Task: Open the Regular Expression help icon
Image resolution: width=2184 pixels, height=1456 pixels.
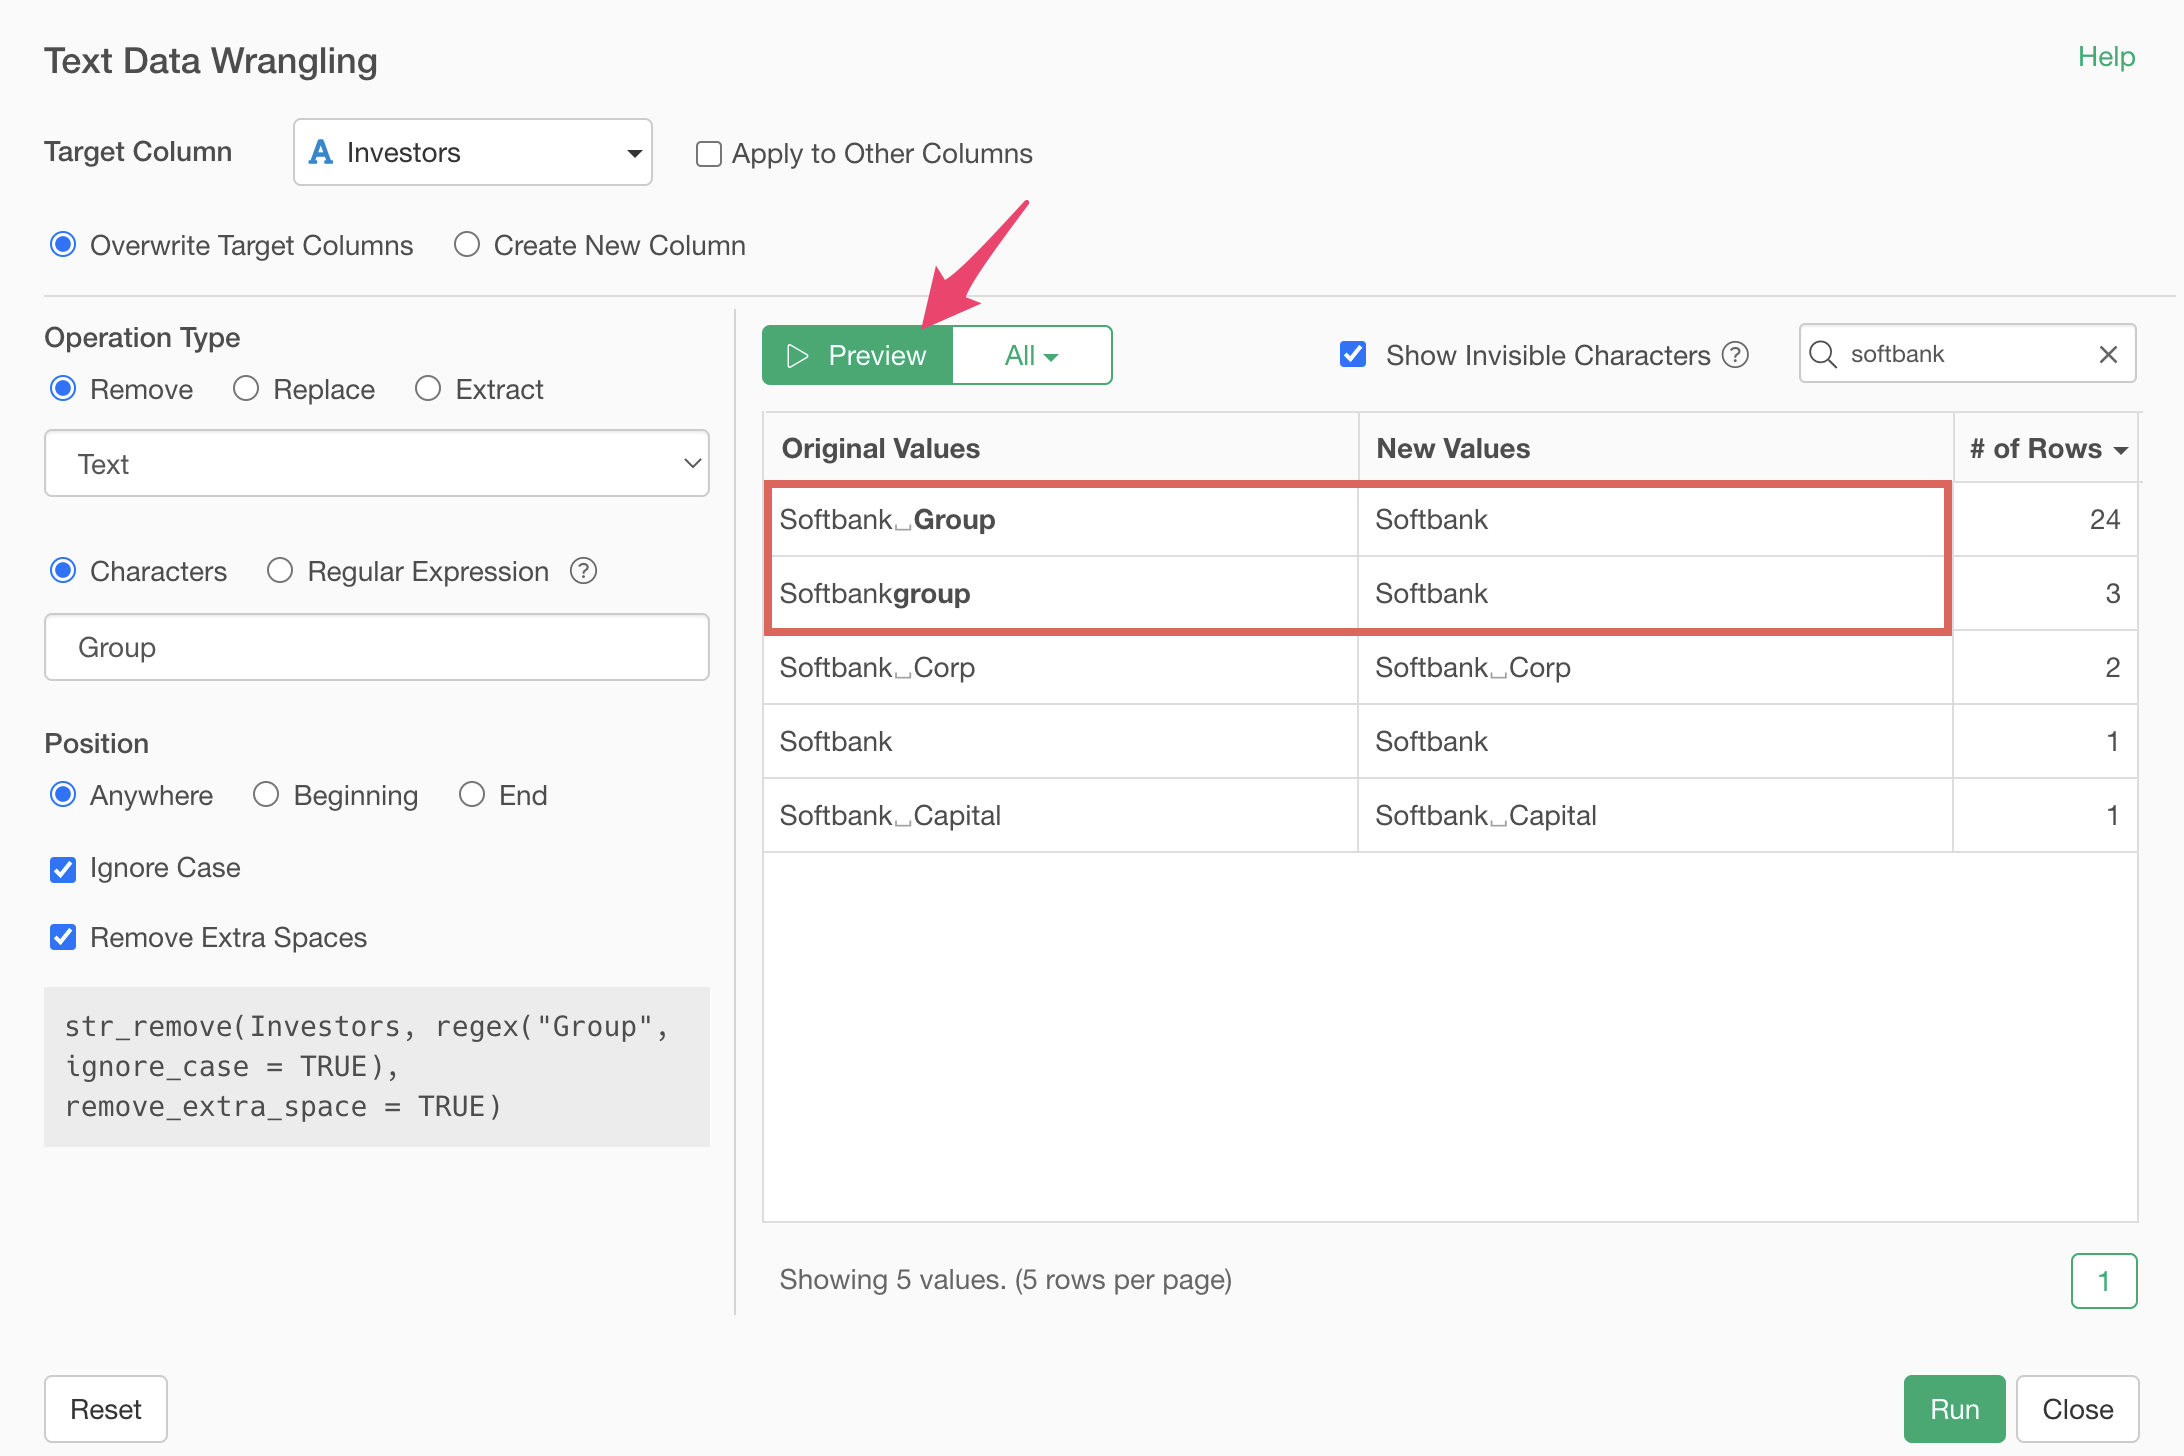Action: tap(583, 571)
